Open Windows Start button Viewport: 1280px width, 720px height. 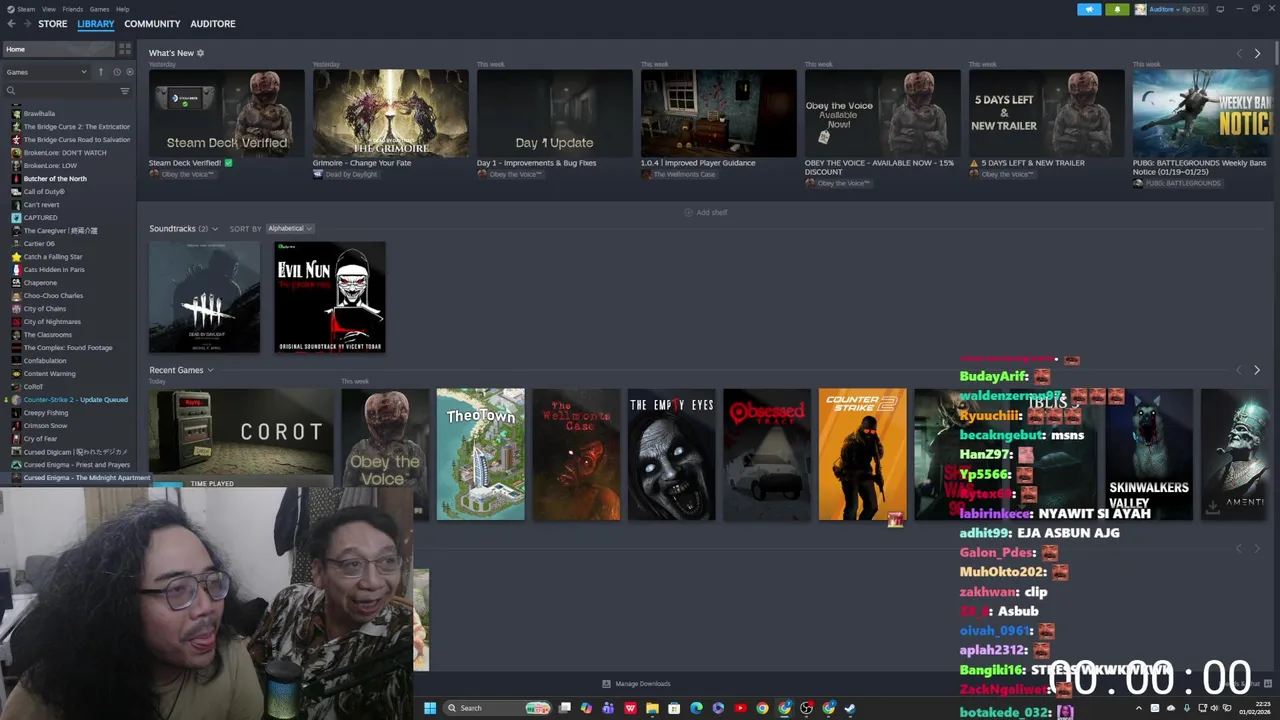coord(430,708)
